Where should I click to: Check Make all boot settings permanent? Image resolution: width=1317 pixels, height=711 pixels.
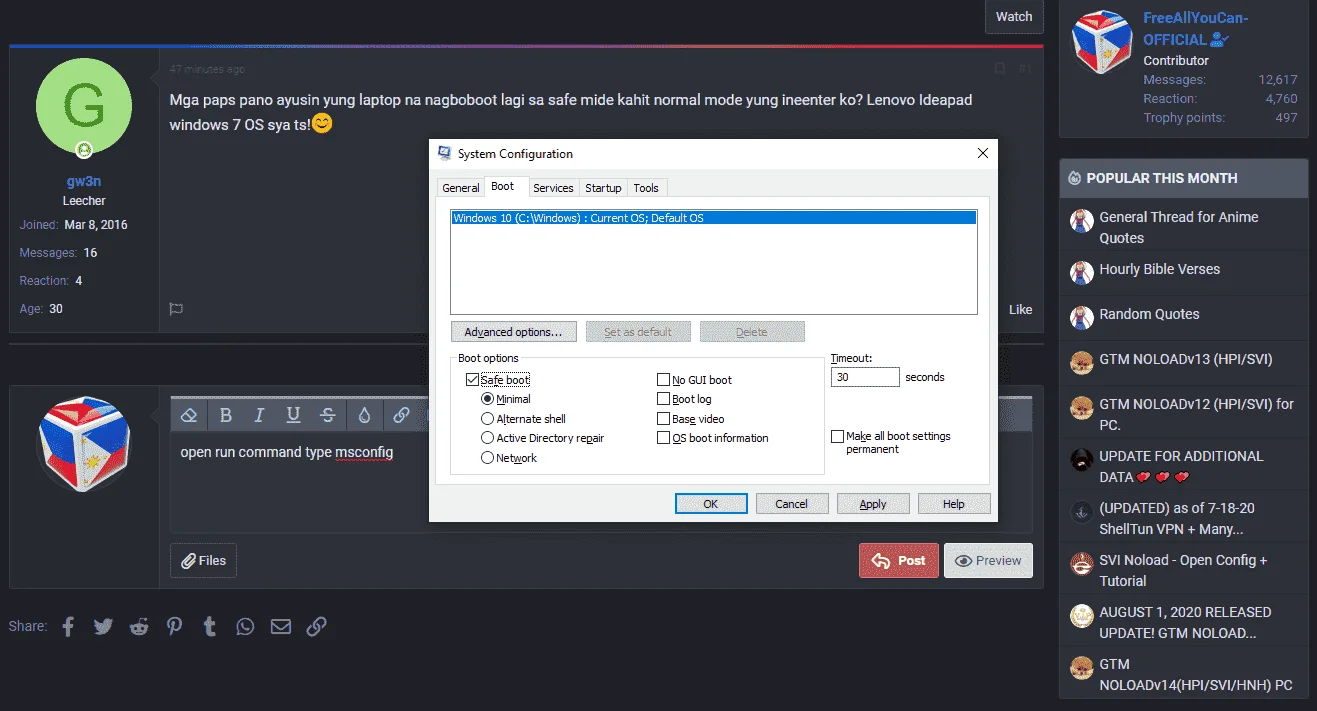(837, 437)
